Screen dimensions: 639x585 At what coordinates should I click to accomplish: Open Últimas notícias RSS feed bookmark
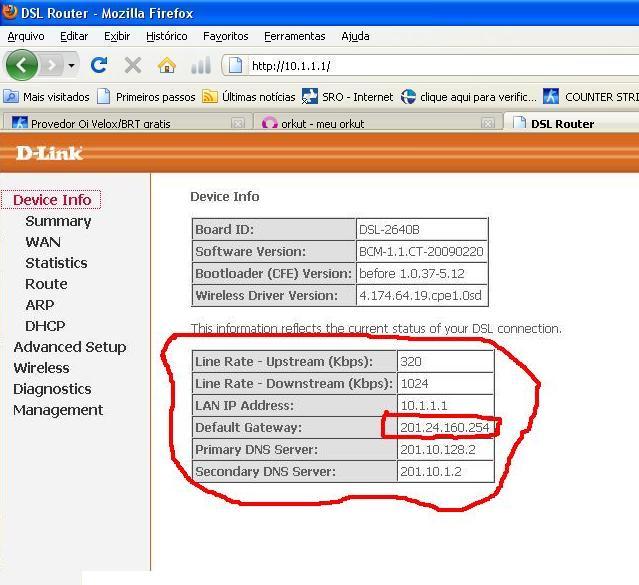(x=249, y=97)
